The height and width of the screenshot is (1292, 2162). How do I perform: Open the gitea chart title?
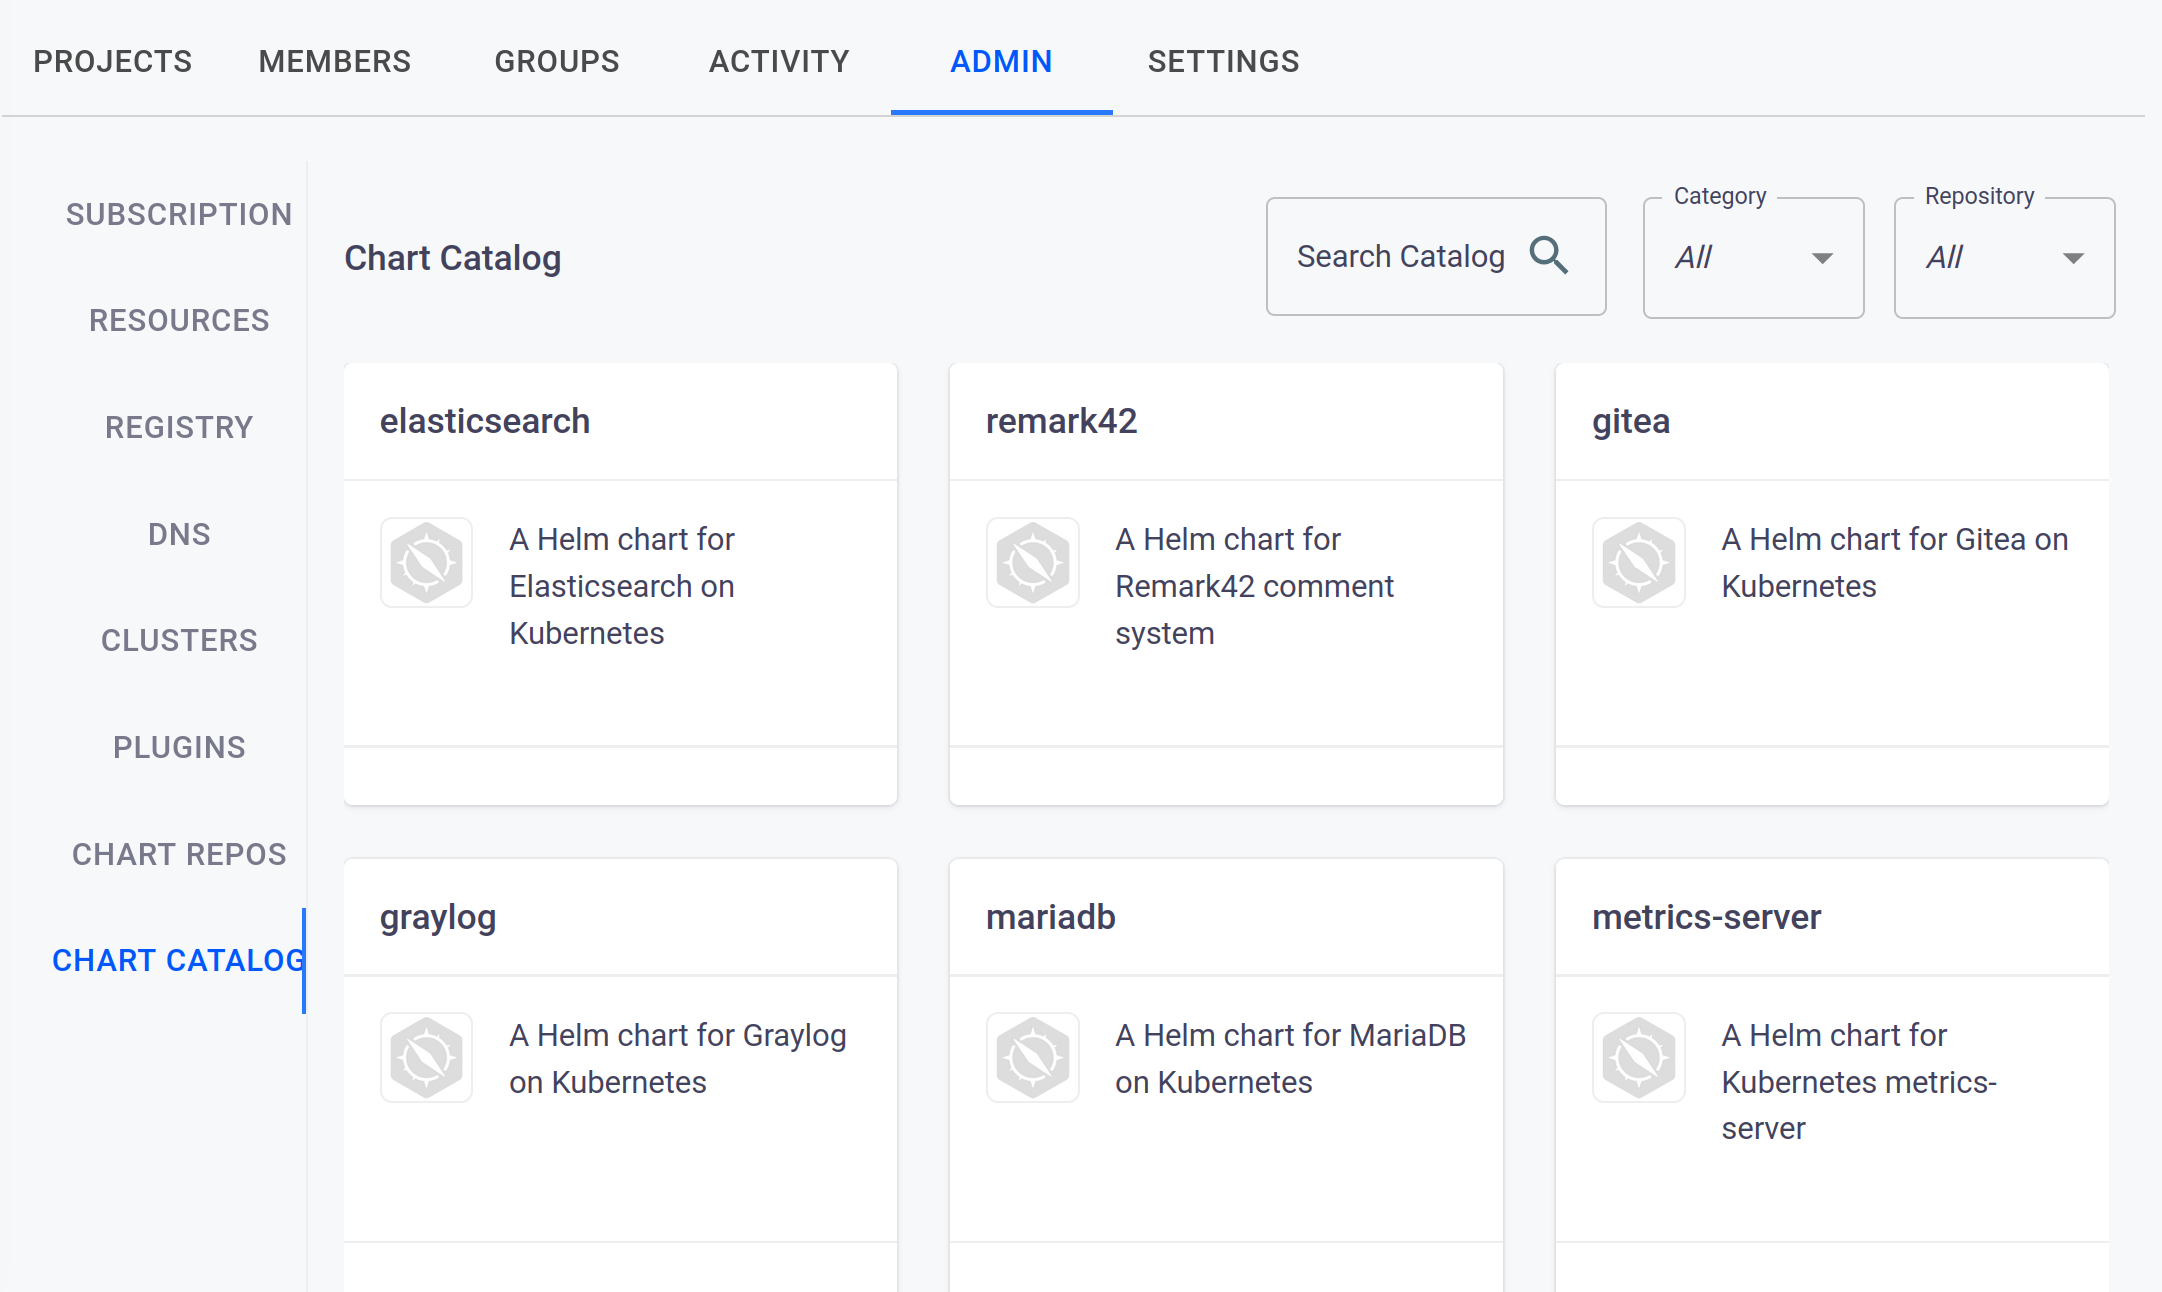point(1631,421)
